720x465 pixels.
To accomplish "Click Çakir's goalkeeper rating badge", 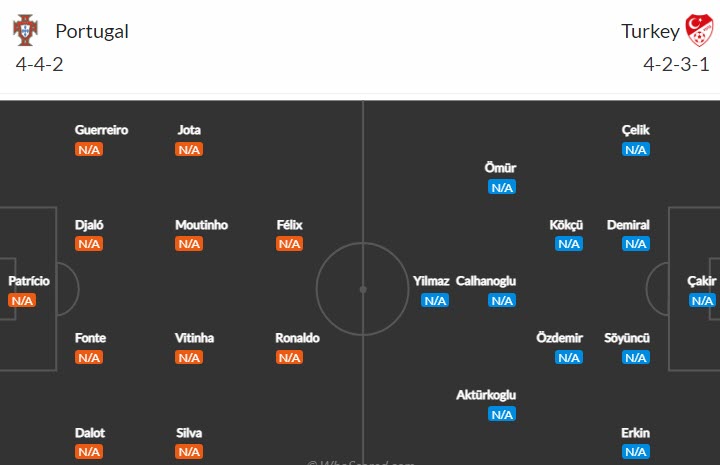I will pyautogui.click(x=702, y=300).
